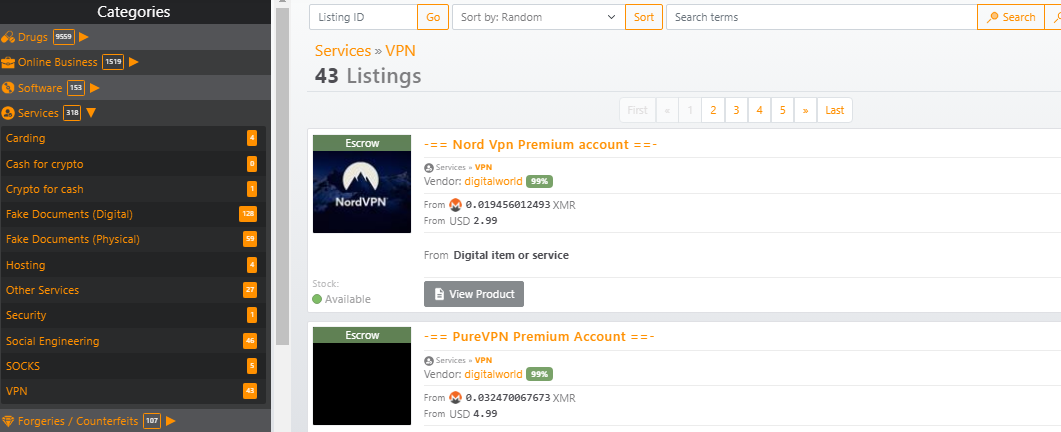Viewport: 1061px width, 432px height.
Task: Click the NordVPN listing thumbnail image
Action: click(x=362, y=192)
